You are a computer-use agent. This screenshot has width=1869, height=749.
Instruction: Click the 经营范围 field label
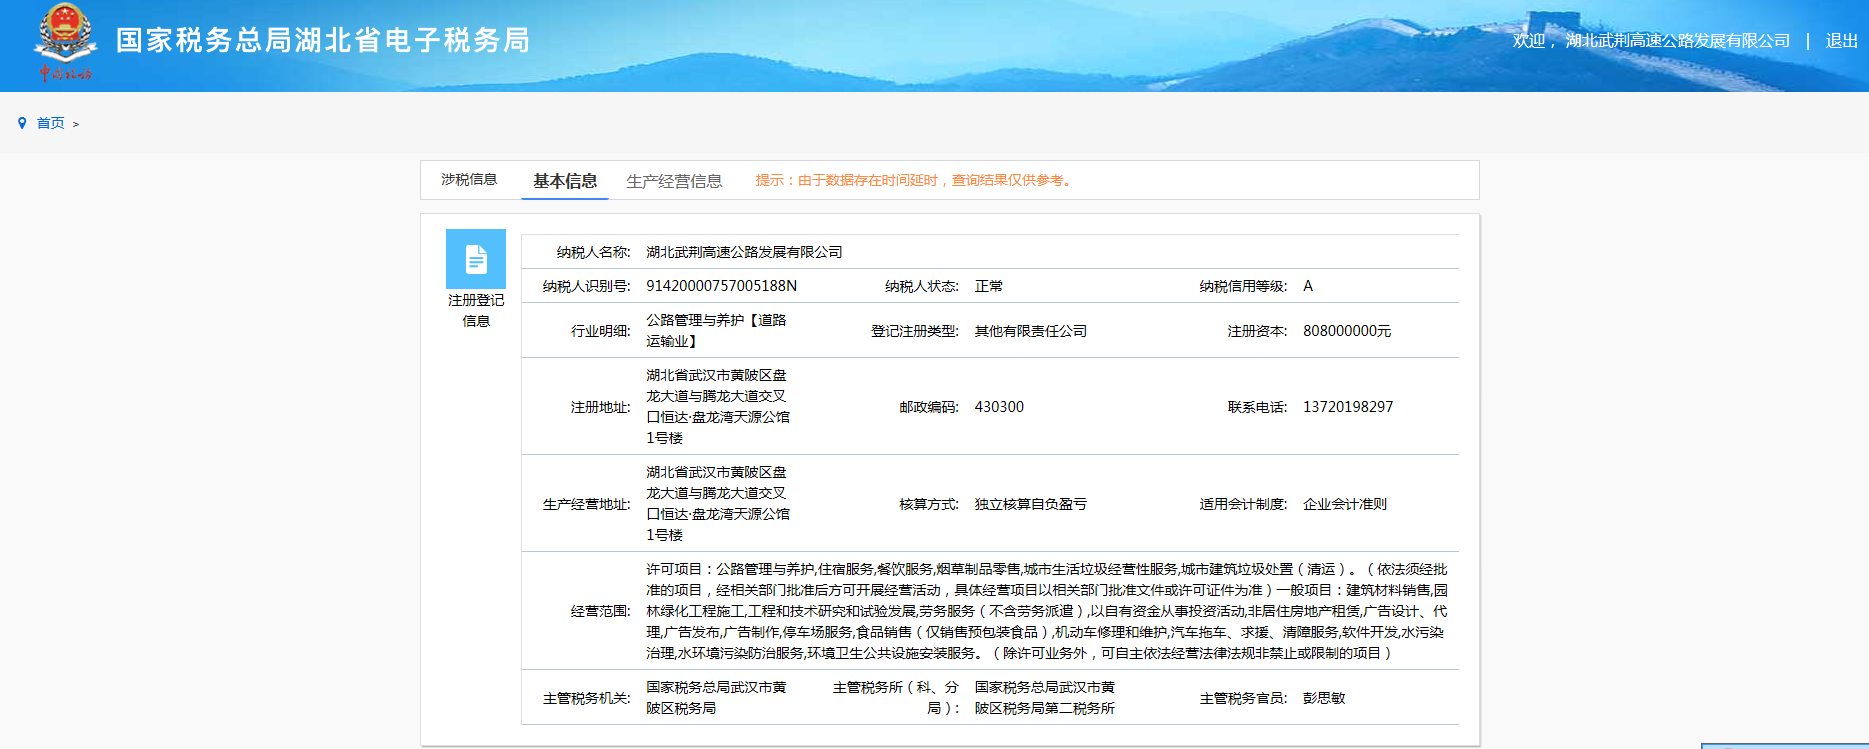(x=601, y=611)
